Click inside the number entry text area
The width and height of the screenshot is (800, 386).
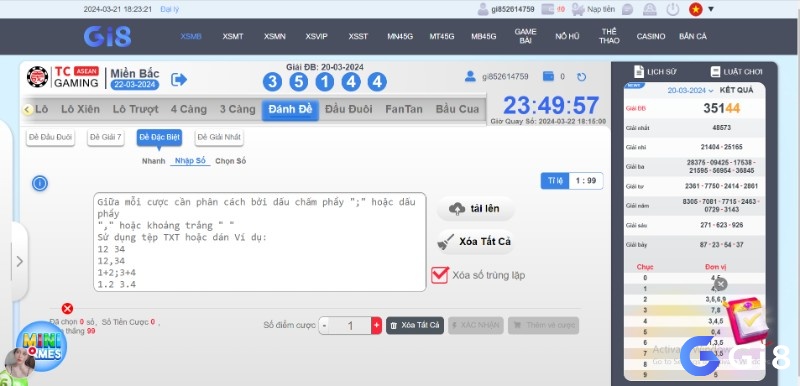[x=260, y=242]
